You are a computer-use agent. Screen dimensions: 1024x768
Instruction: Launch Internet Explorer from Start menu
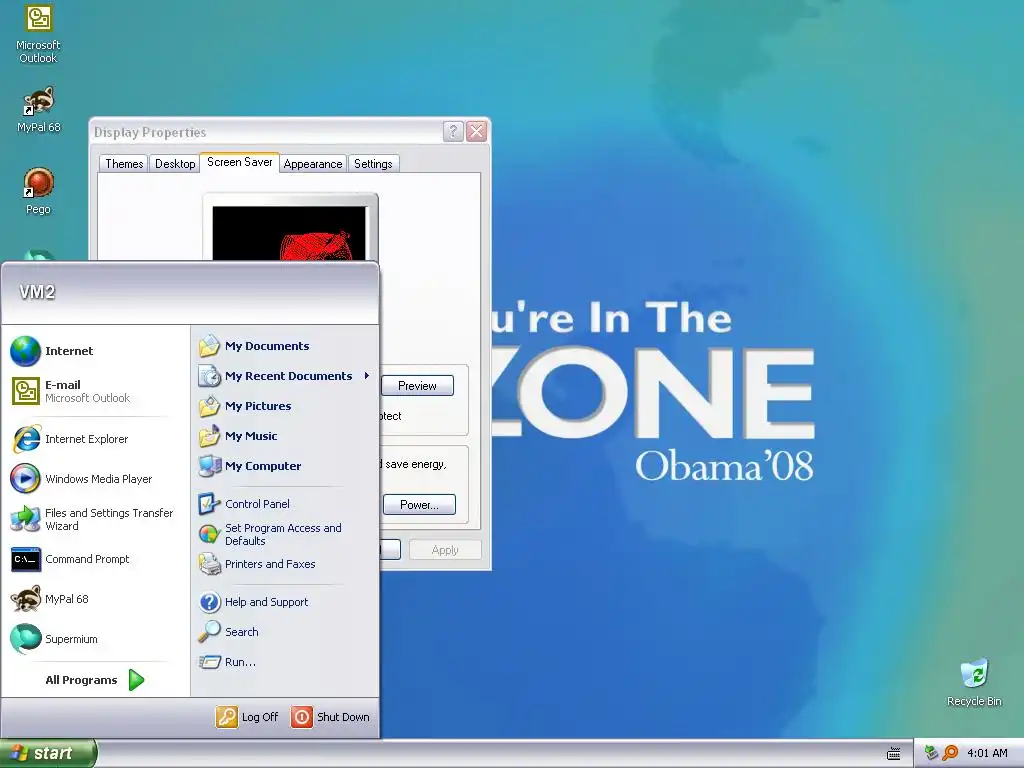click(95, 439)
